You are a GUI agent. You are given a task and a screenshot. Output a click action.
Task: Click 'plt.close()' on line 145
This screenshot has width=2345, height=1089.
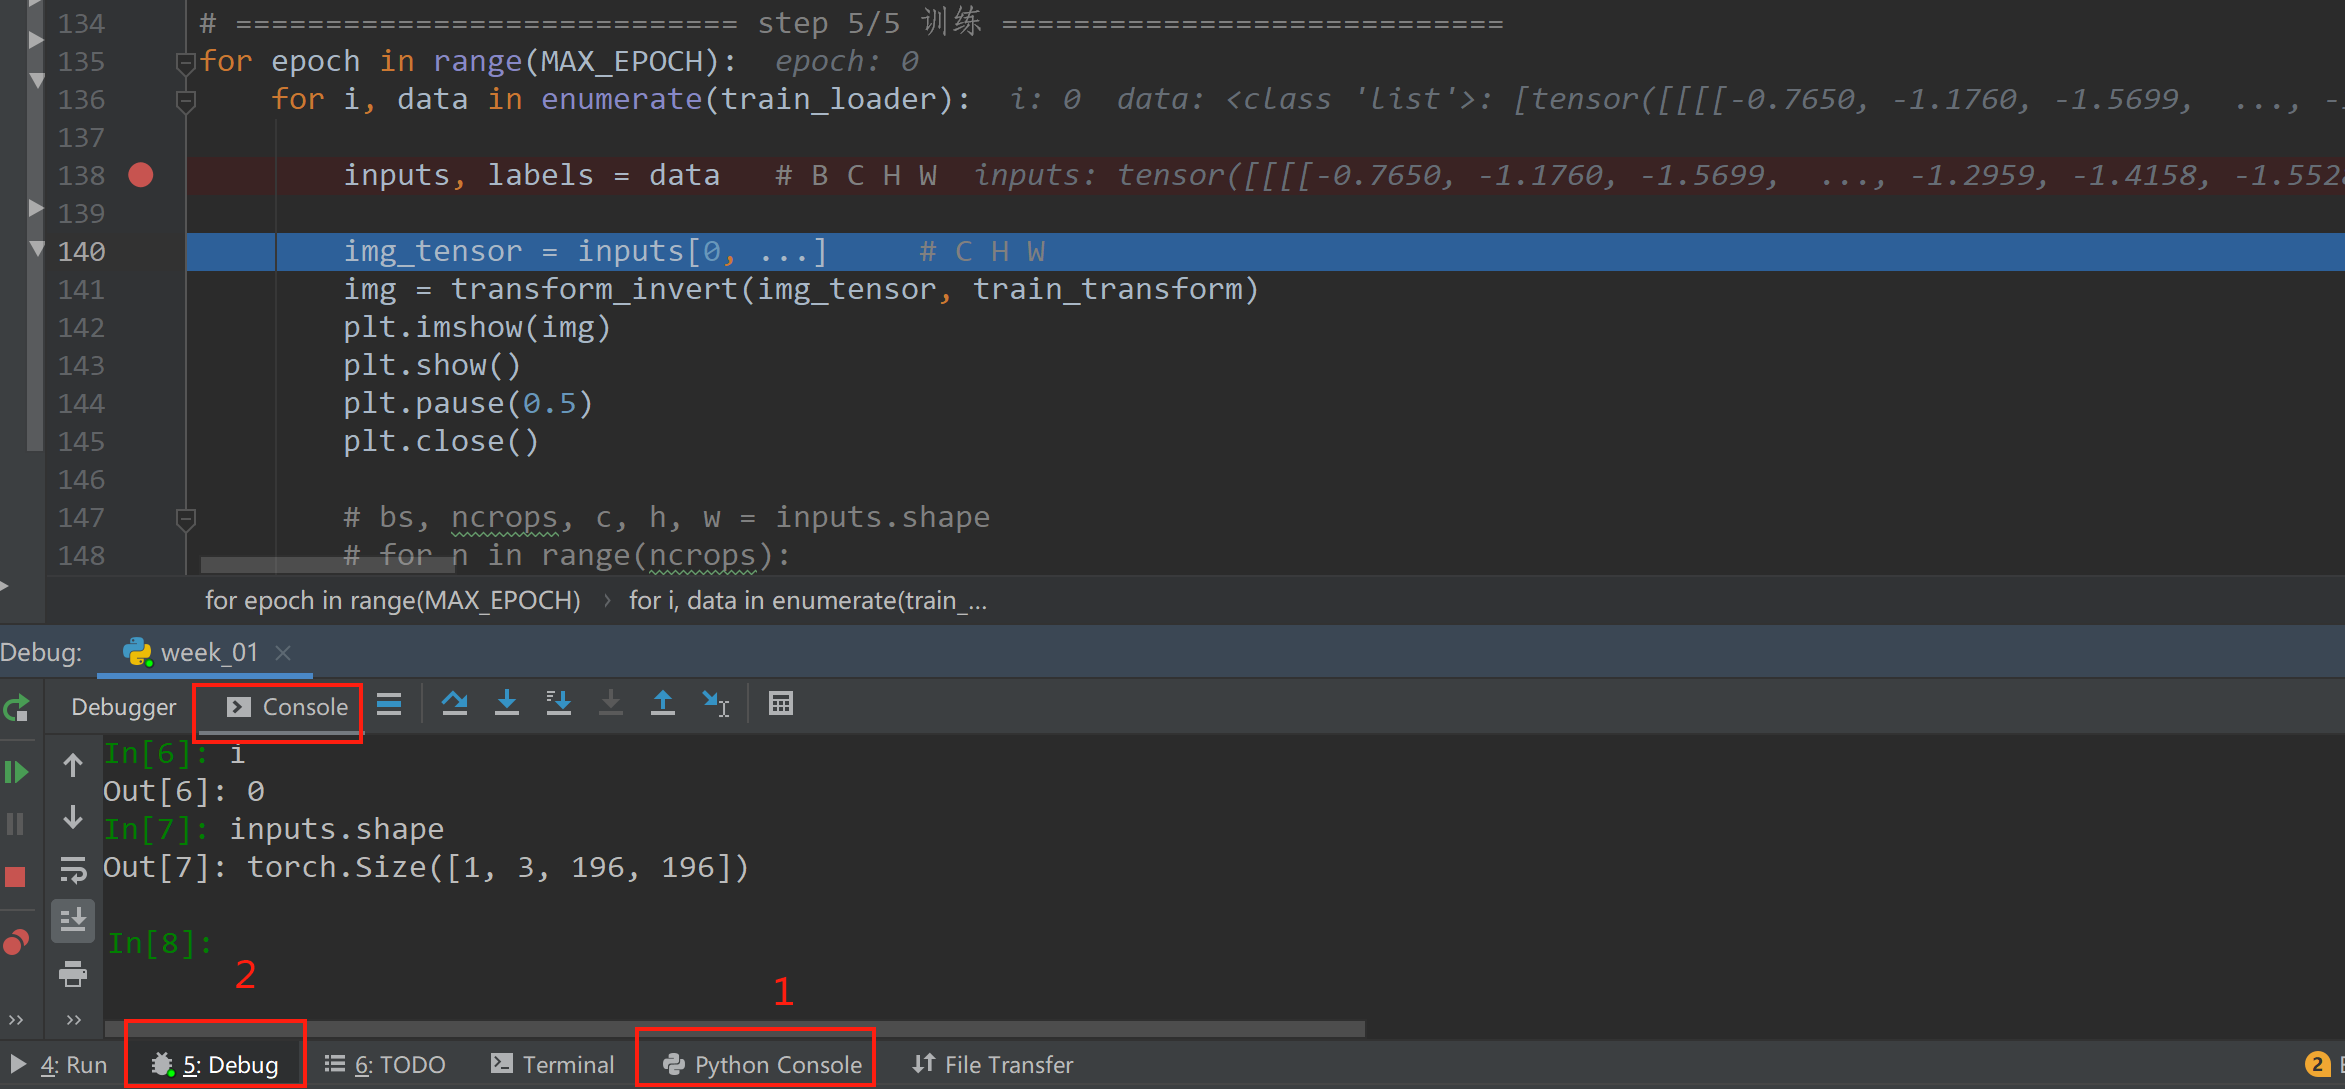coord(441,442)
